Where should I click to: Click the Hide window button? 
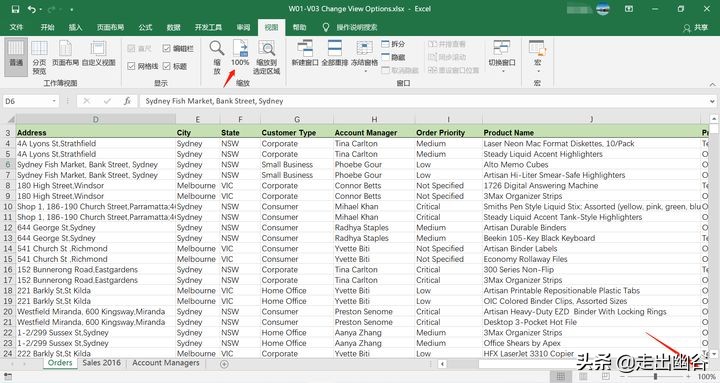393,57
